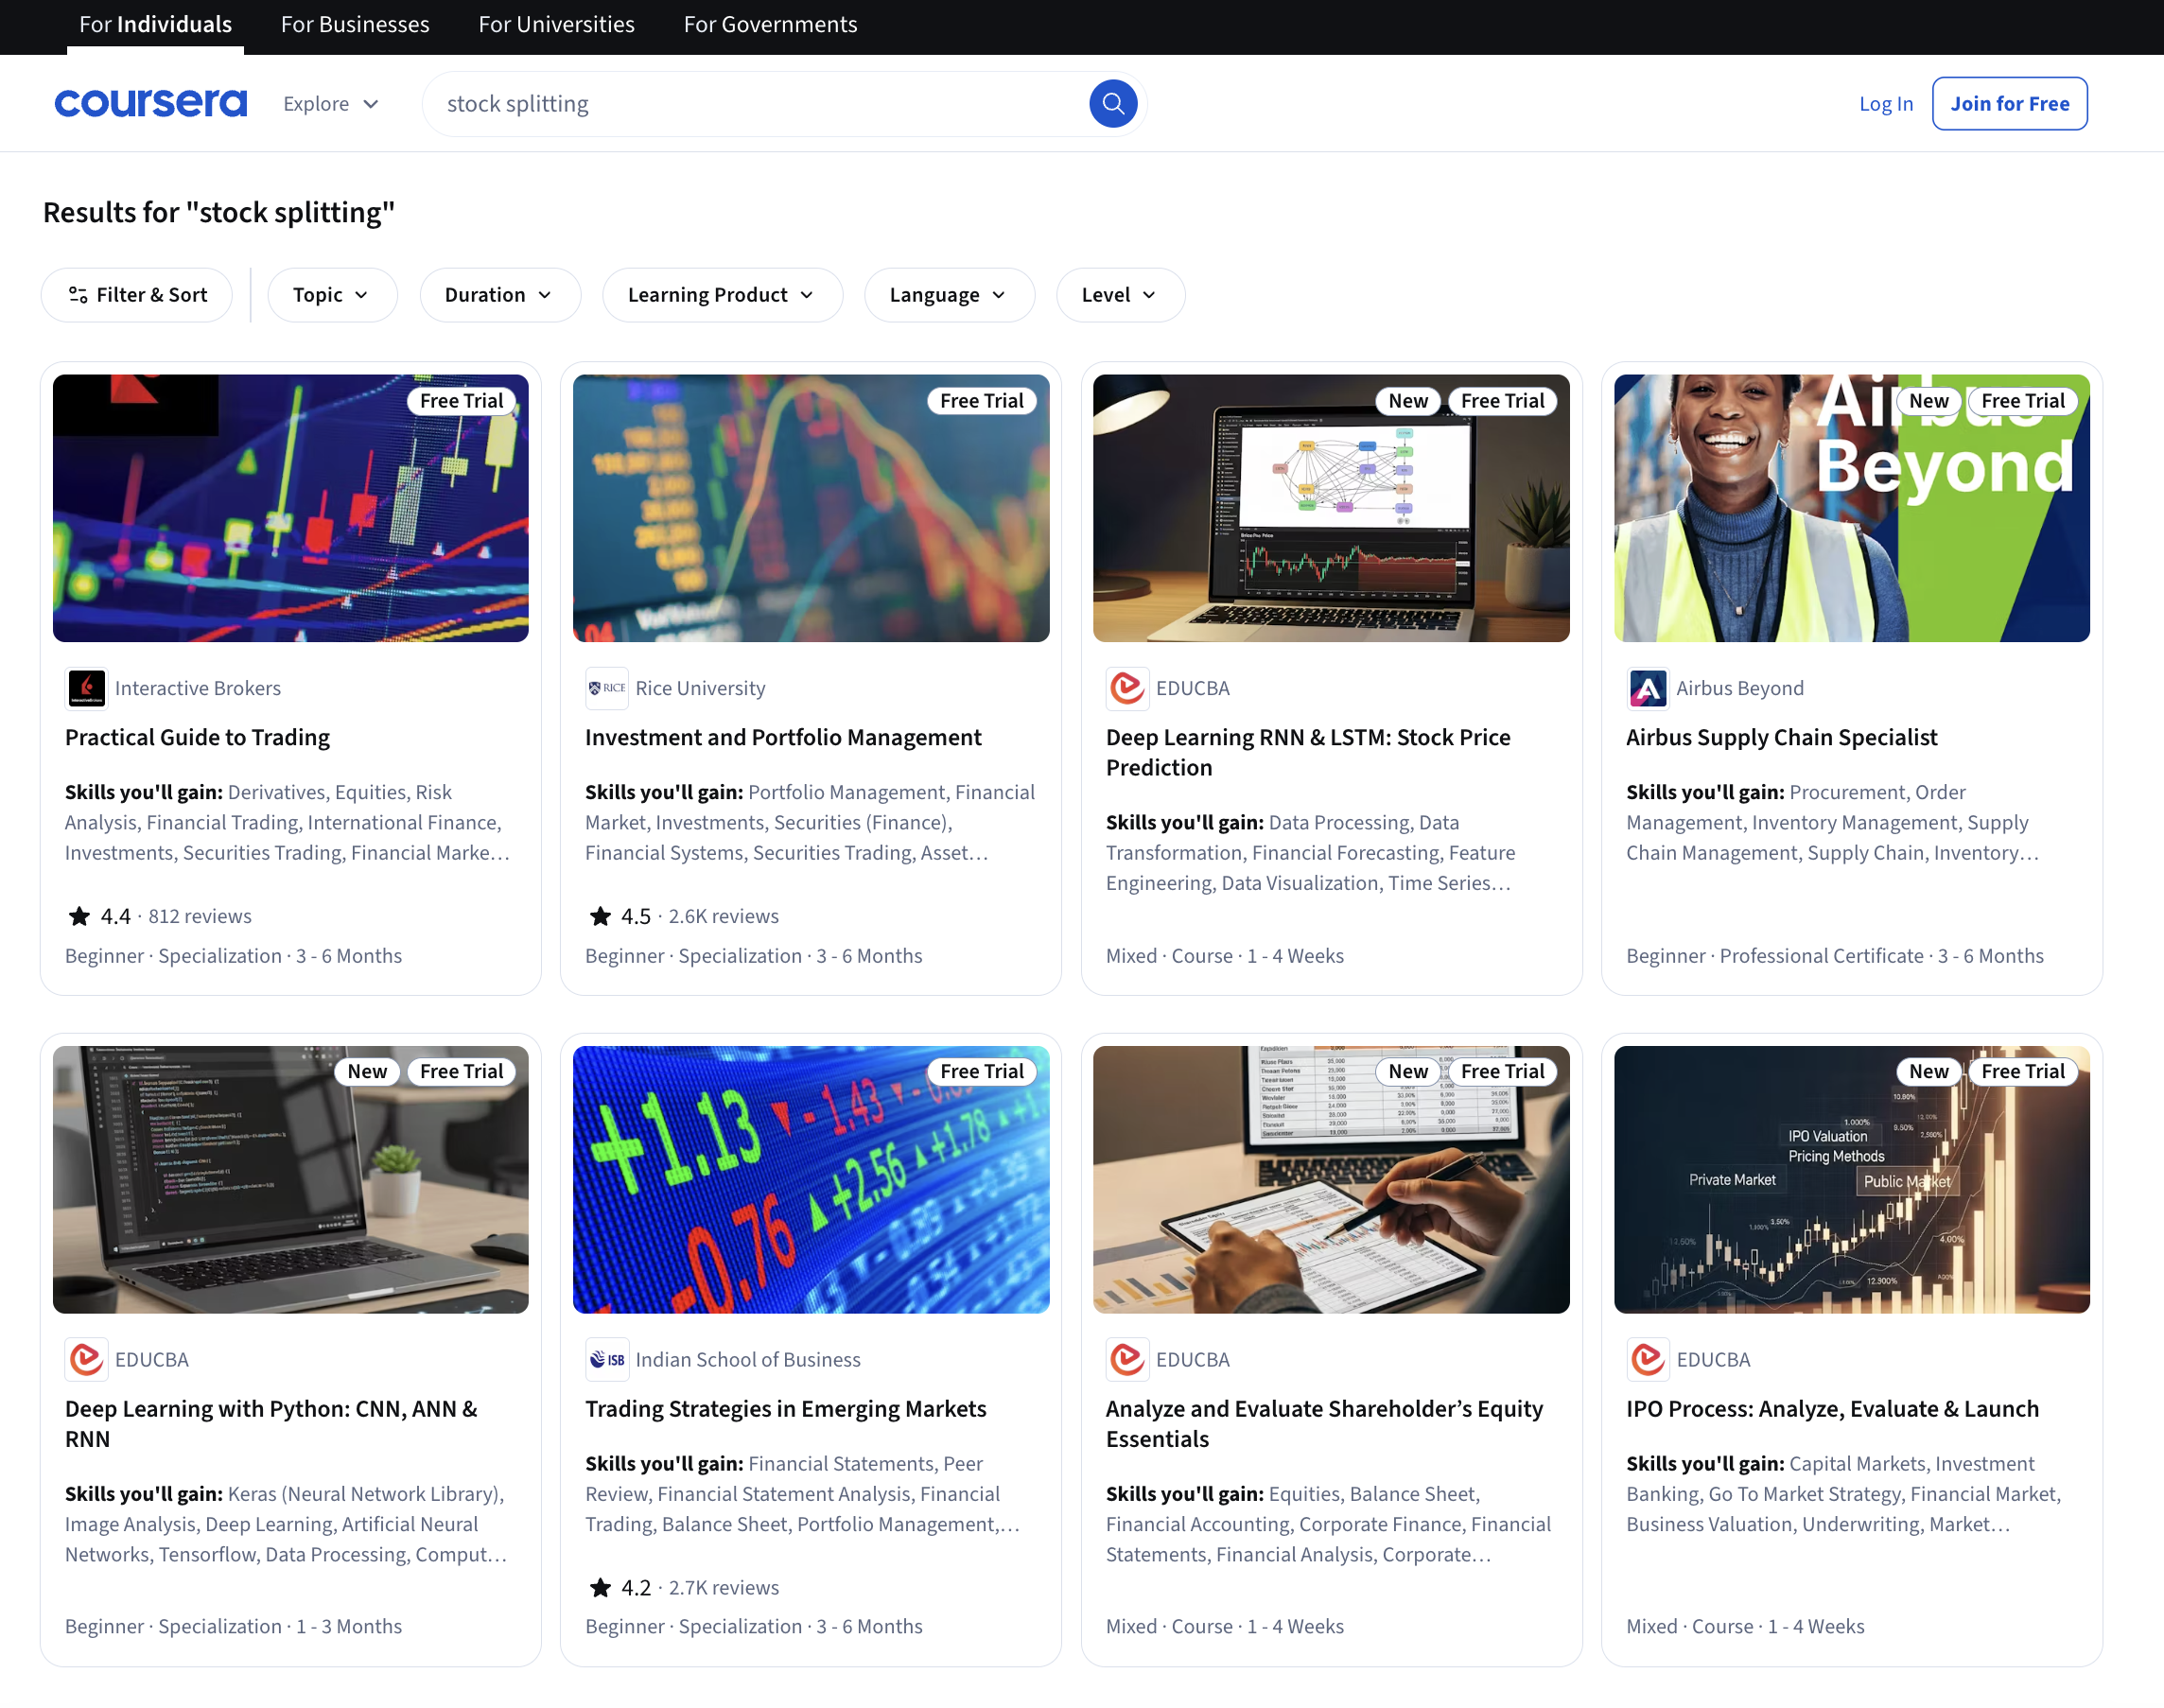Click the search magnifier icon

(x=1113, y=103)
